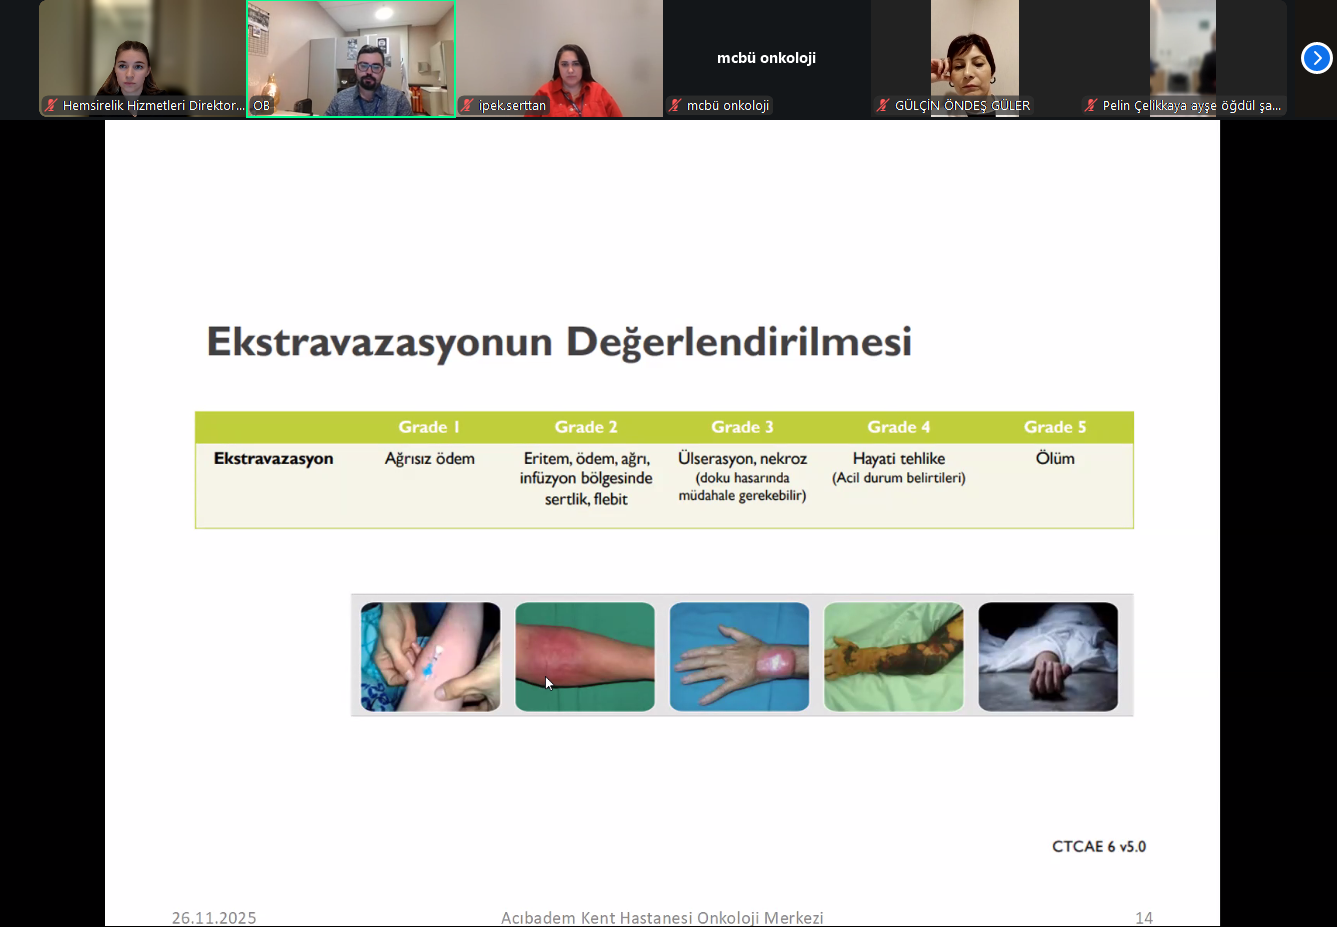Click the necrotic blackened arm photo

893,657
